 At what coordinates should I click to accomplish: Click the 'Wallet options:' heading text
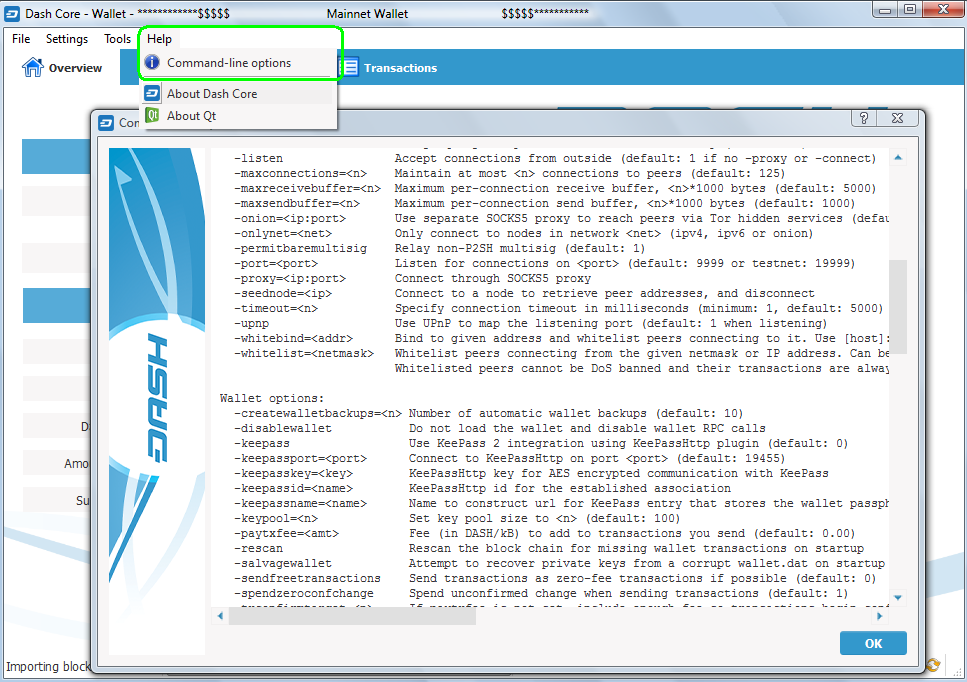point(272,398)
